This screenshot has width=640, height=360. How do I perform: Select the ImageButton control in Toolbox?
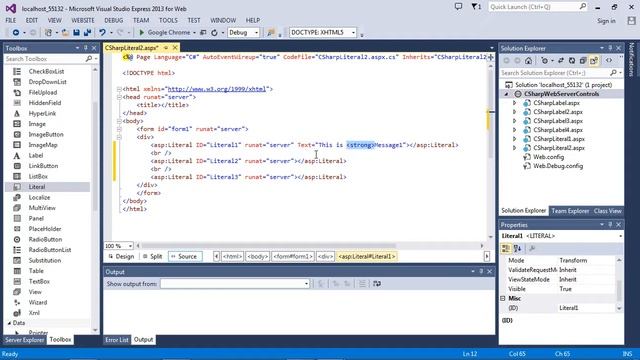coord(46,134)
